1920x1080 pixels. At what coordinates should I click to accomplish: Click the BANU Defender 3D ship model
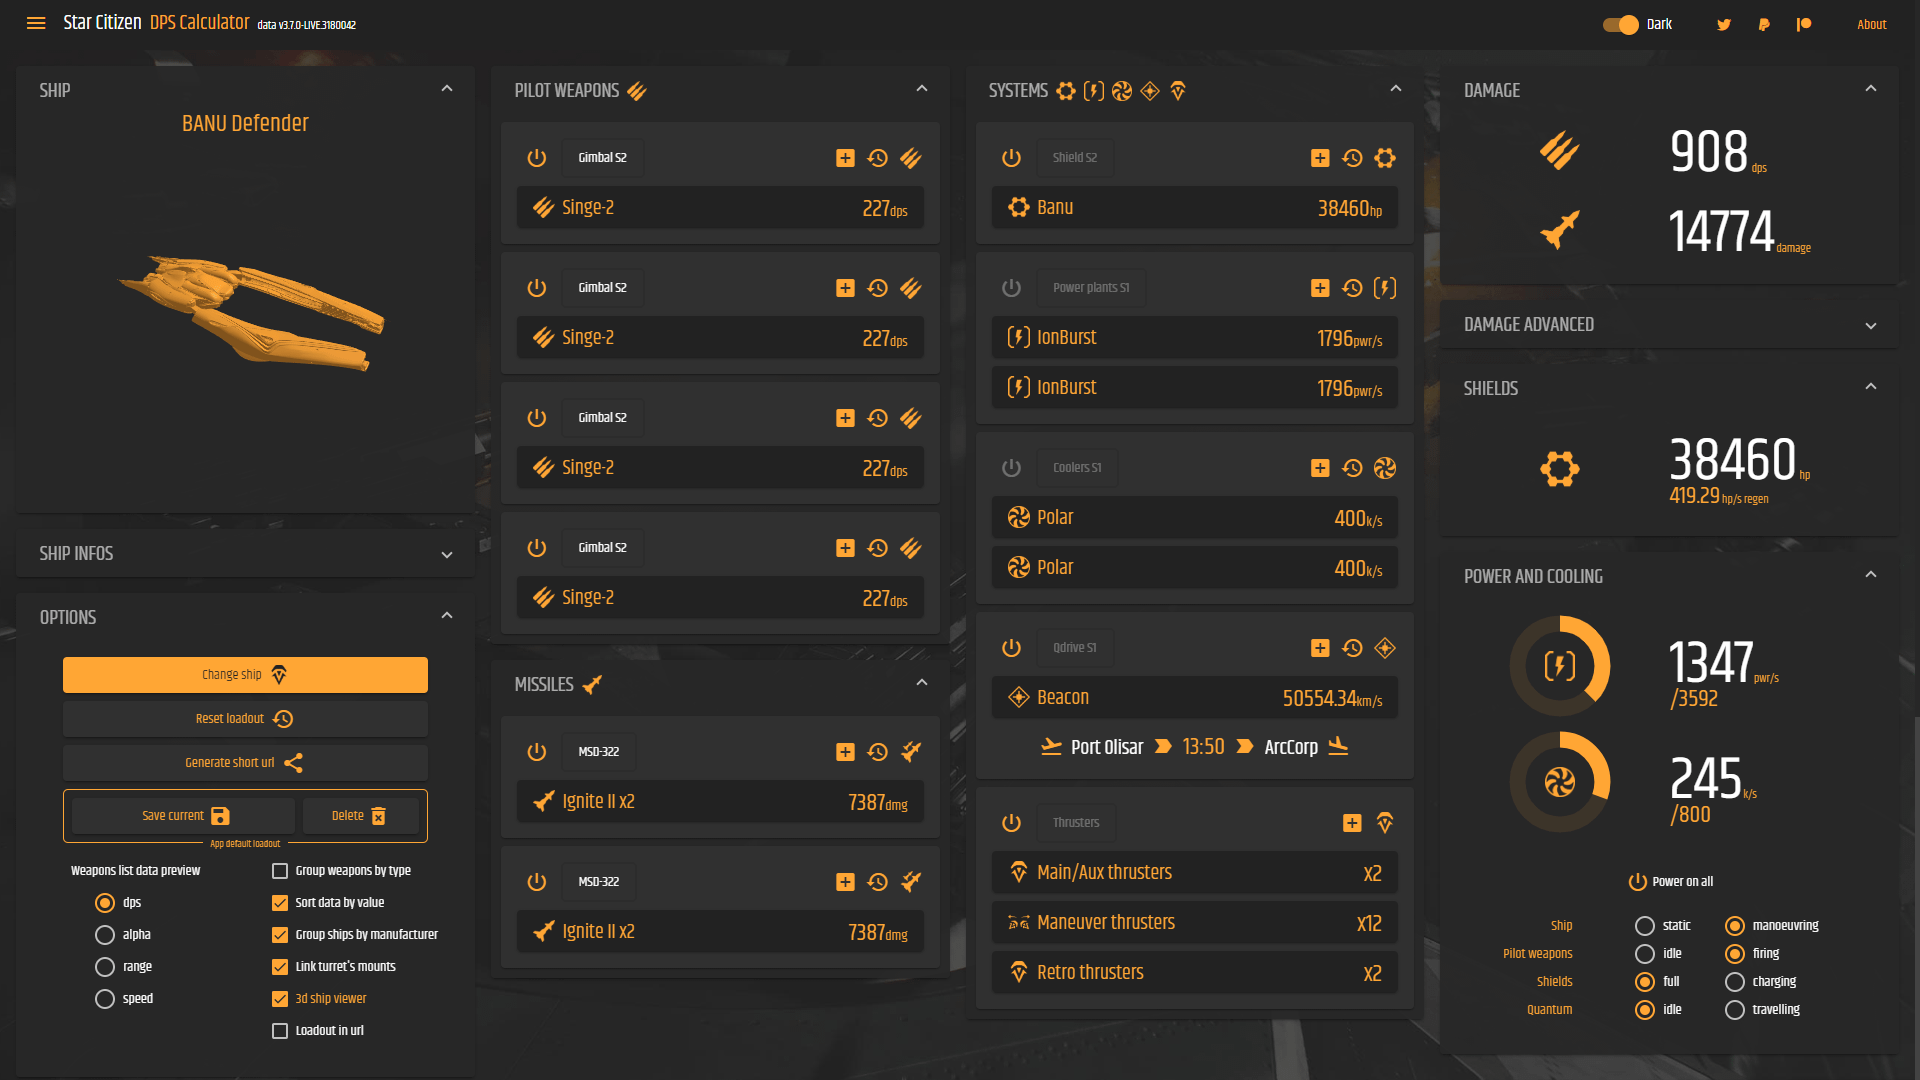coord(252,313)
